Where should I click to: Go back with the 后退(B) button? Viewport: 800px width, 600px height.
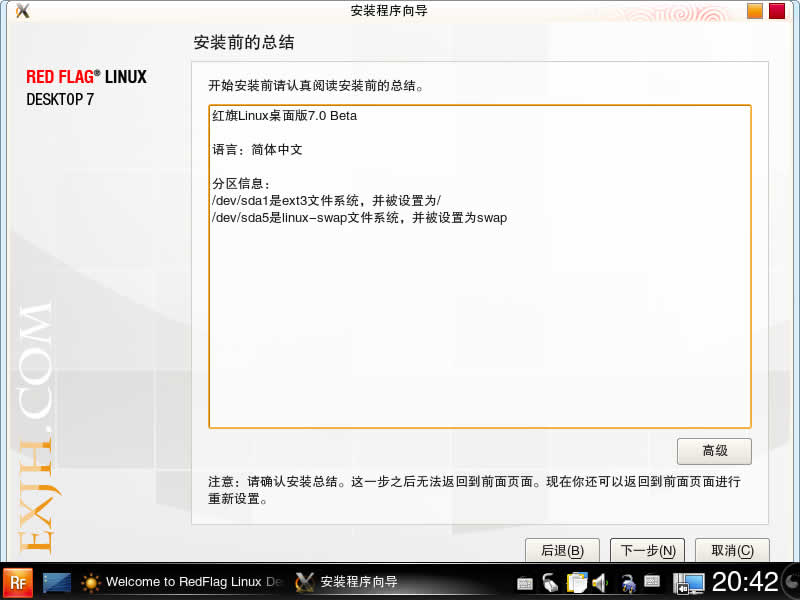click(x=562, y=551)
